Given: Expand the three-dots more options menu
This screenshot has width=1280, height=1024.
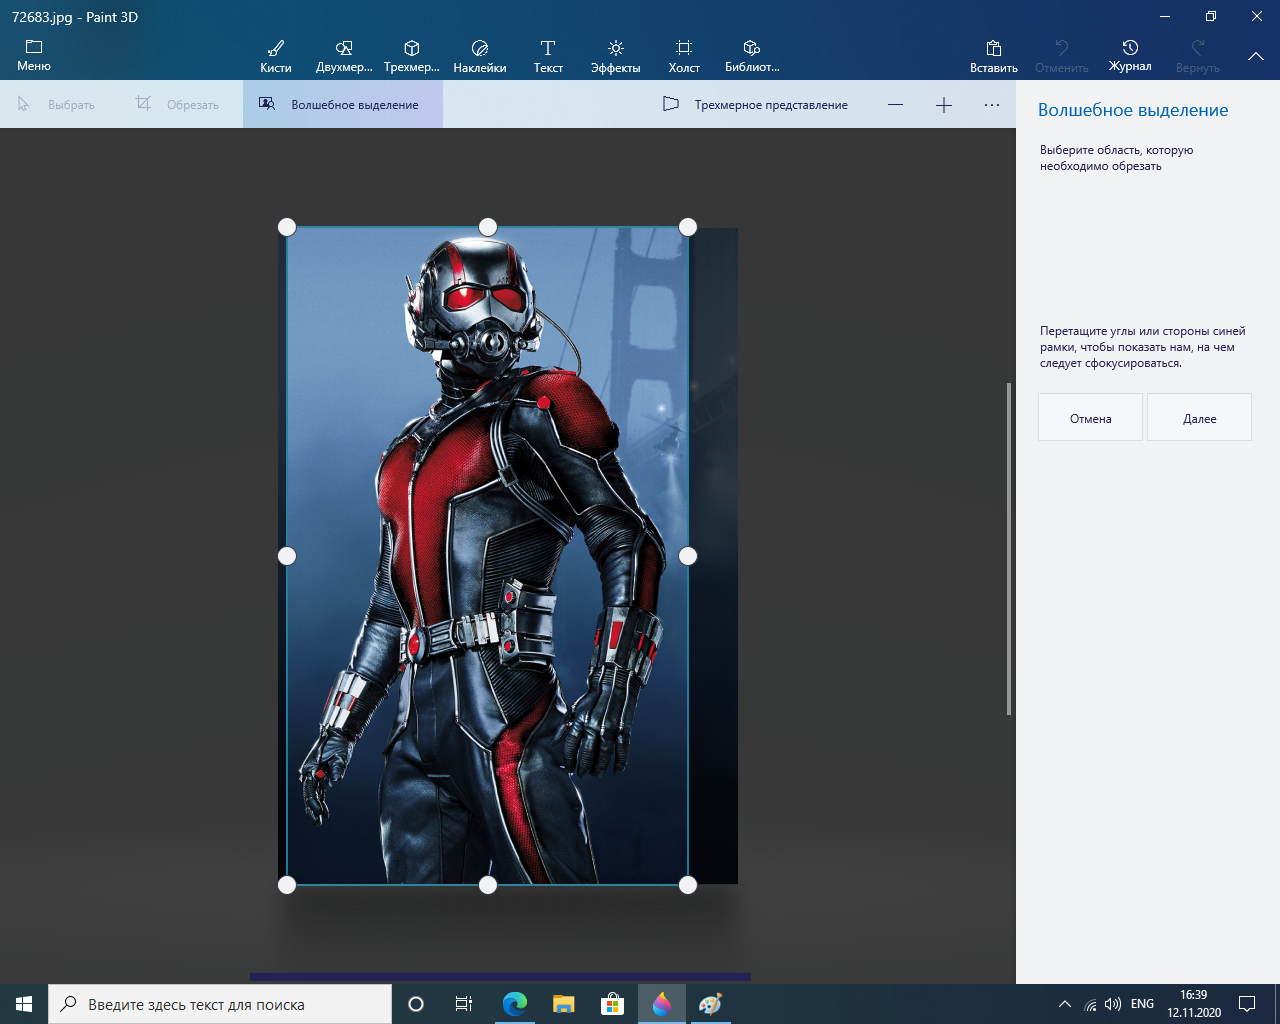Looking at the screenshot, I should 991,105.
